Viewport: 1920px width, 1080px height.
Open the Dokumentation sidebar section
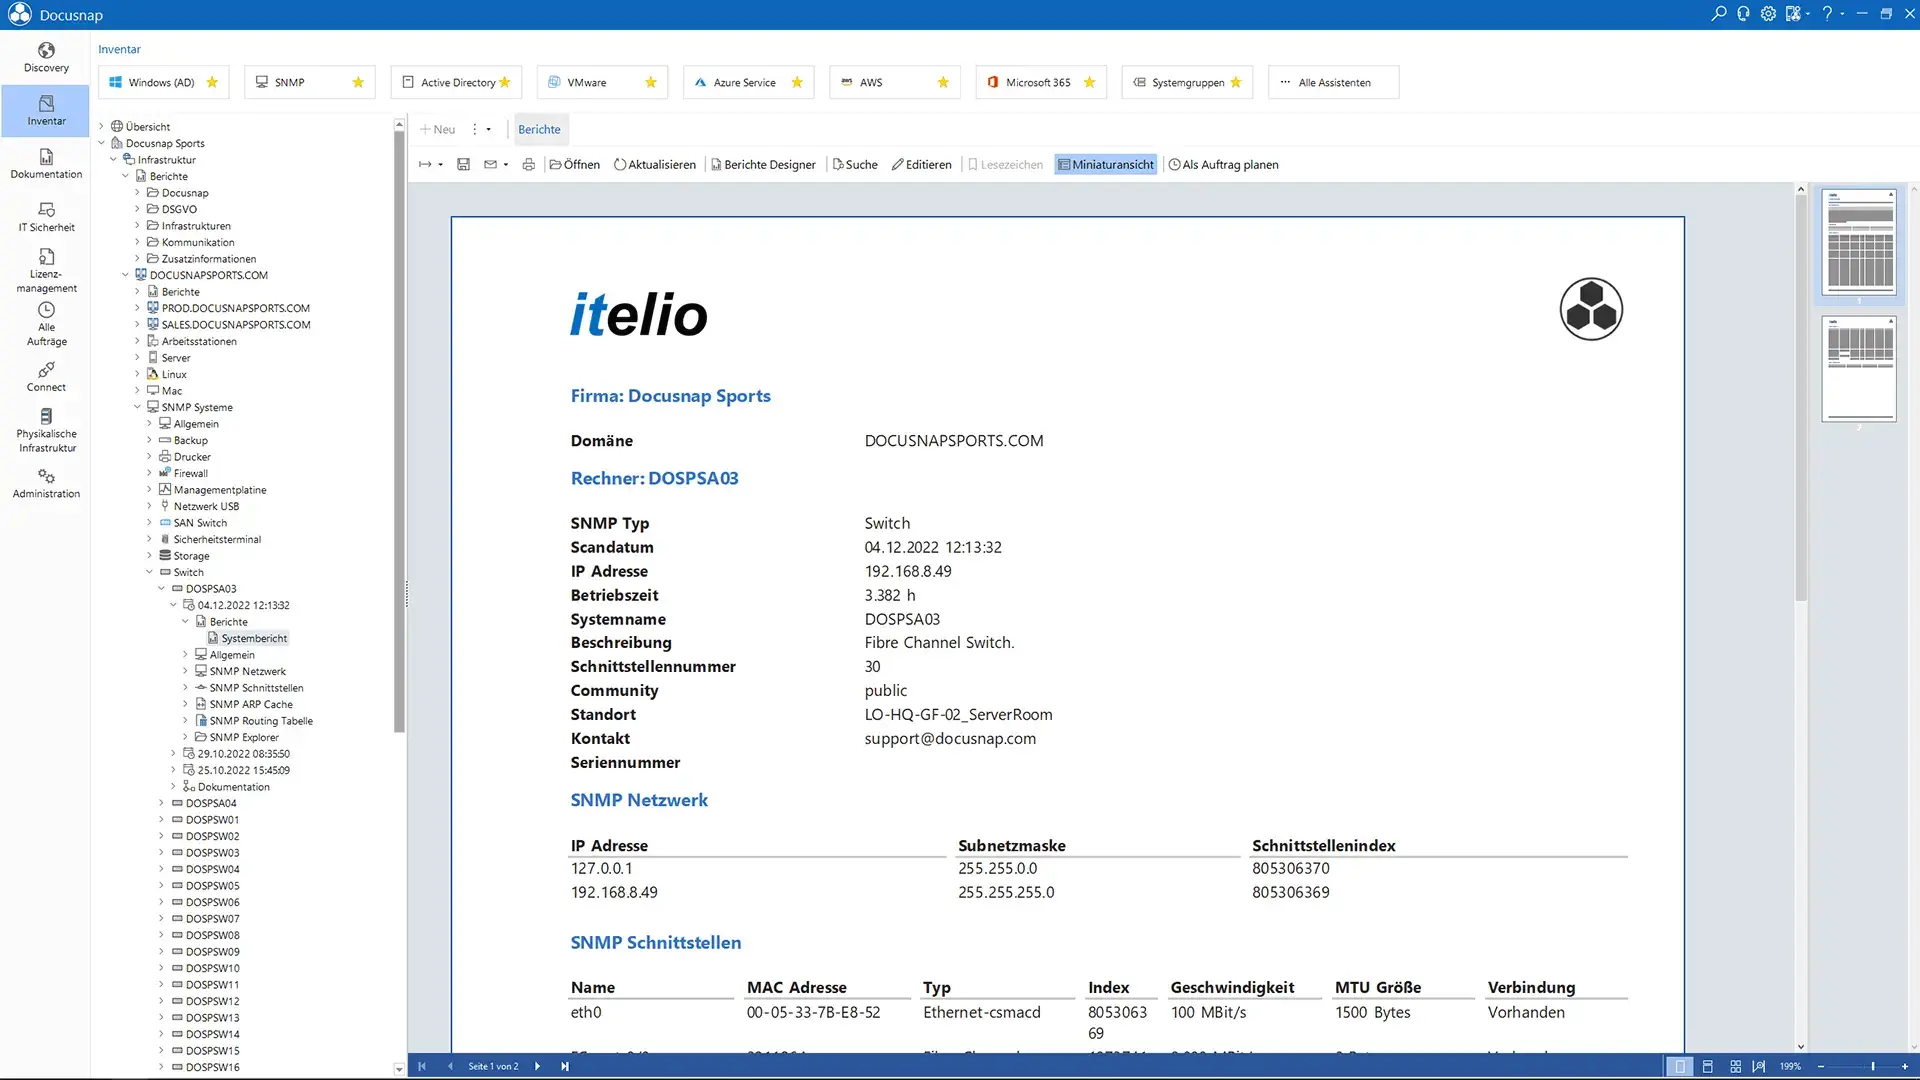tap(46, 164)
